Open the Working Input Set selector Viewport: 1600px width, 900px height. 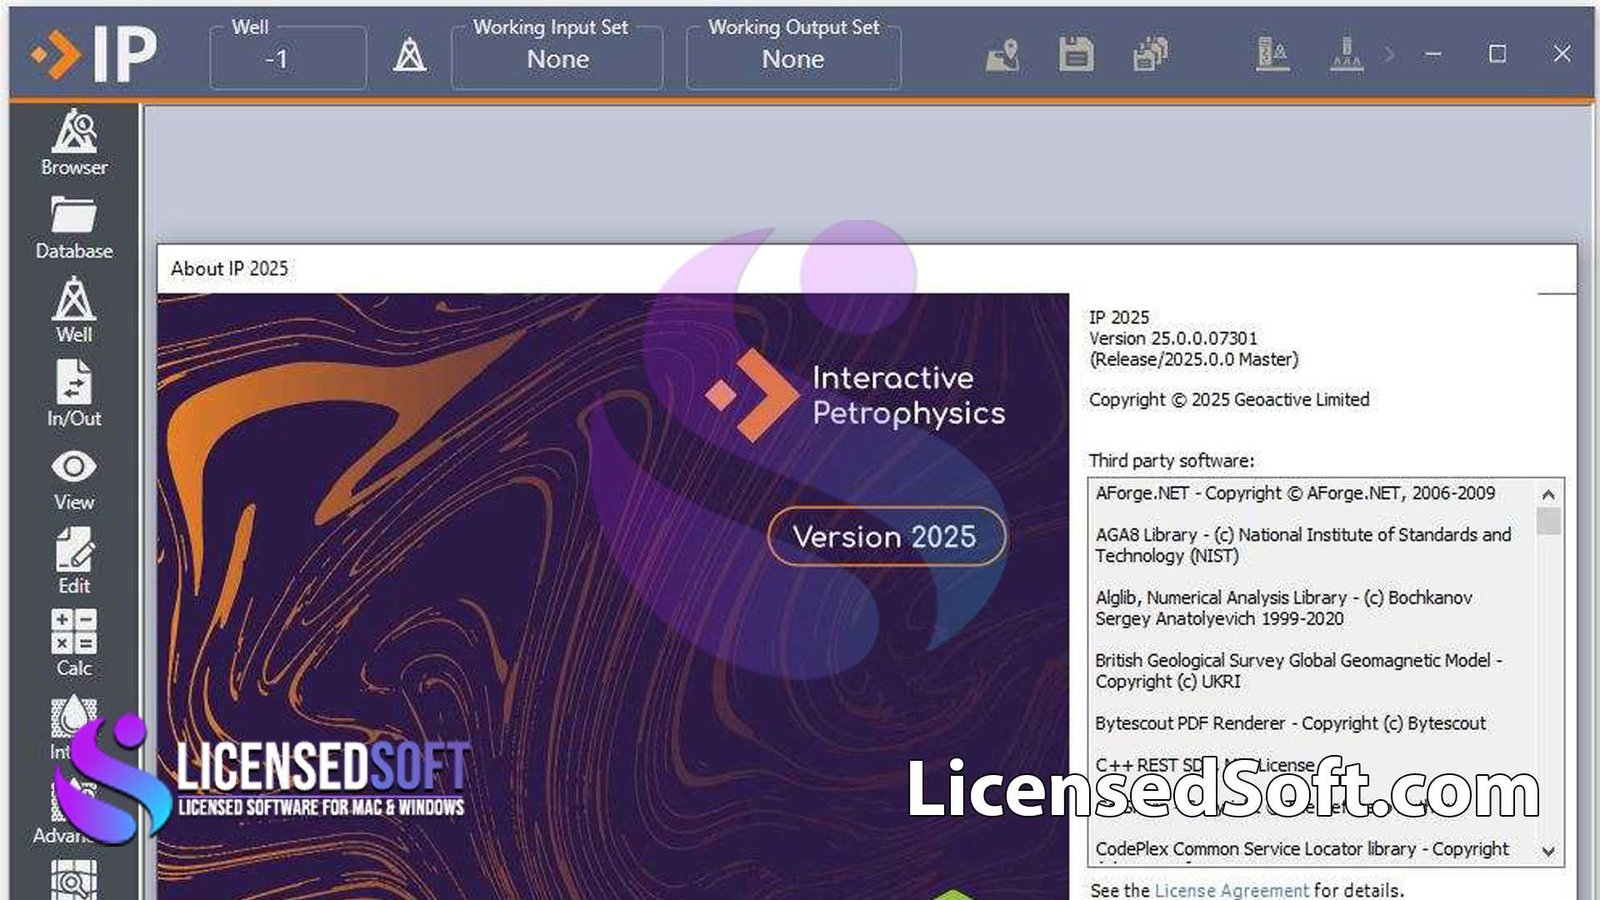[557, 60]
